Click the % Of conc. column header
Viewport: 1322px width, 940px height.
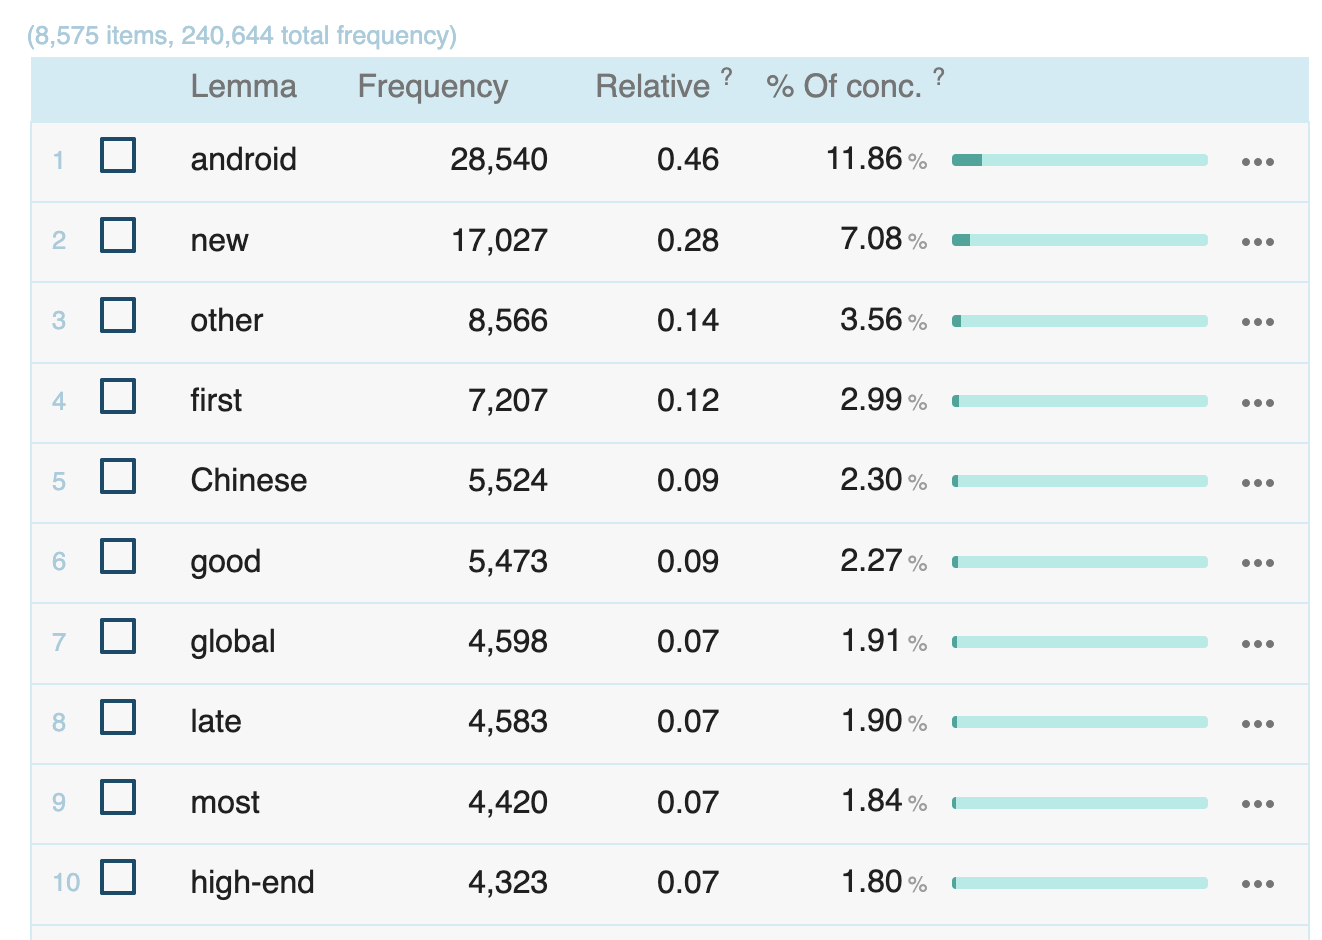[843, 87]
